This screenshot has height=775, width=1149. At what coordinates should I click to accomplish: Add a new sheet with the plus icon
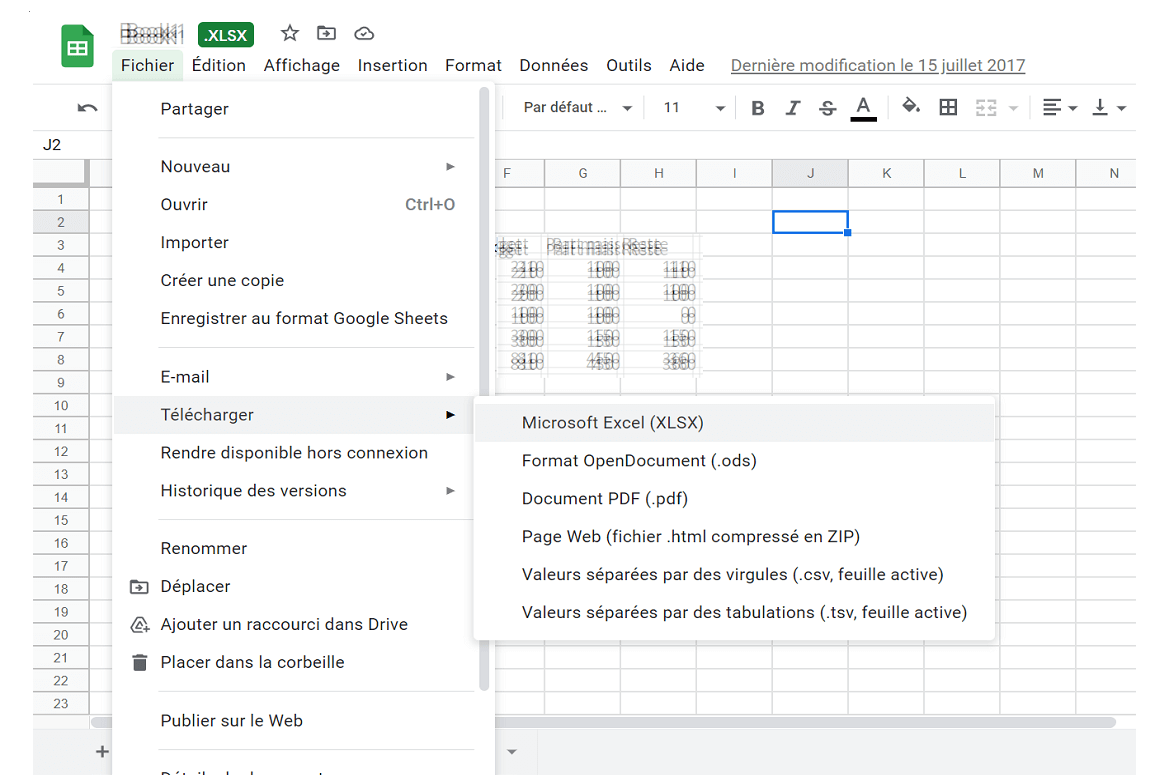click(102, 752)
